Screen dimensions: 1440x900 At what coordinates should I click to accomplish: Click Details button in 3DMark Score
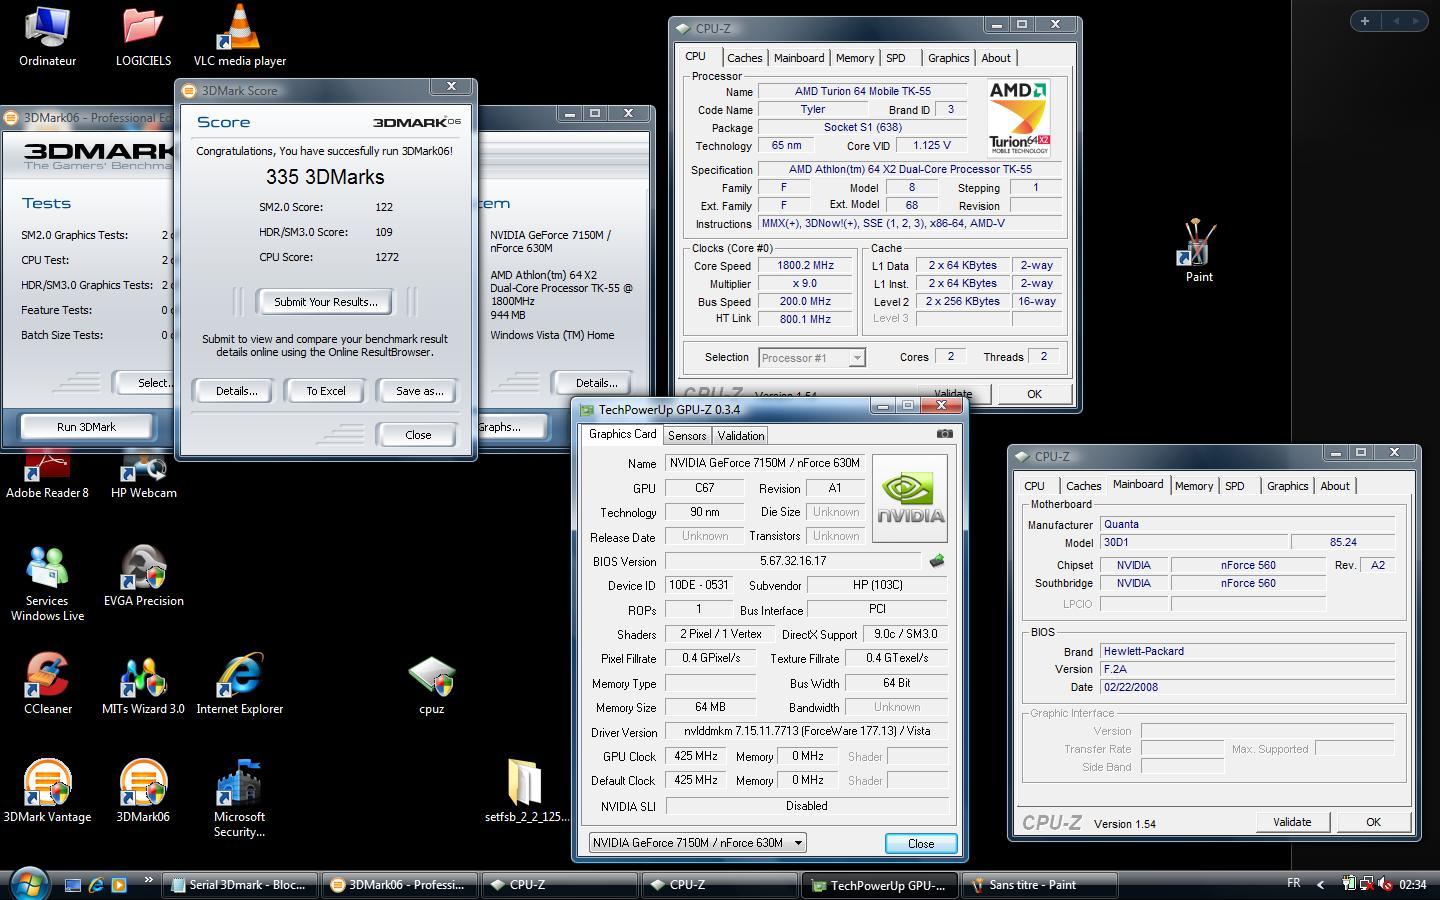click(237, 391)
